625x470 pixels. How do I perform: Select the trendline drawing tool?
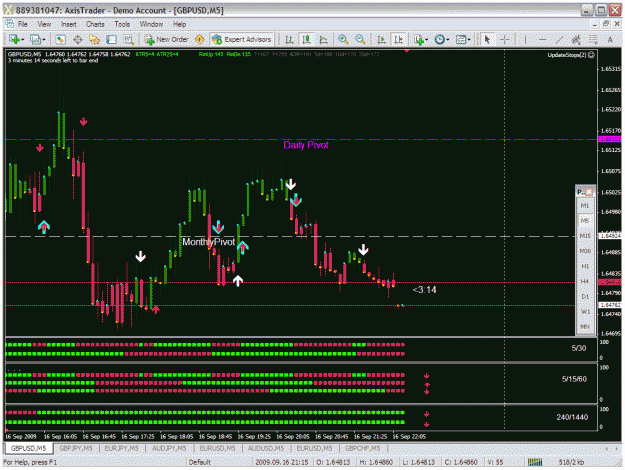click(x=559, y=39)
